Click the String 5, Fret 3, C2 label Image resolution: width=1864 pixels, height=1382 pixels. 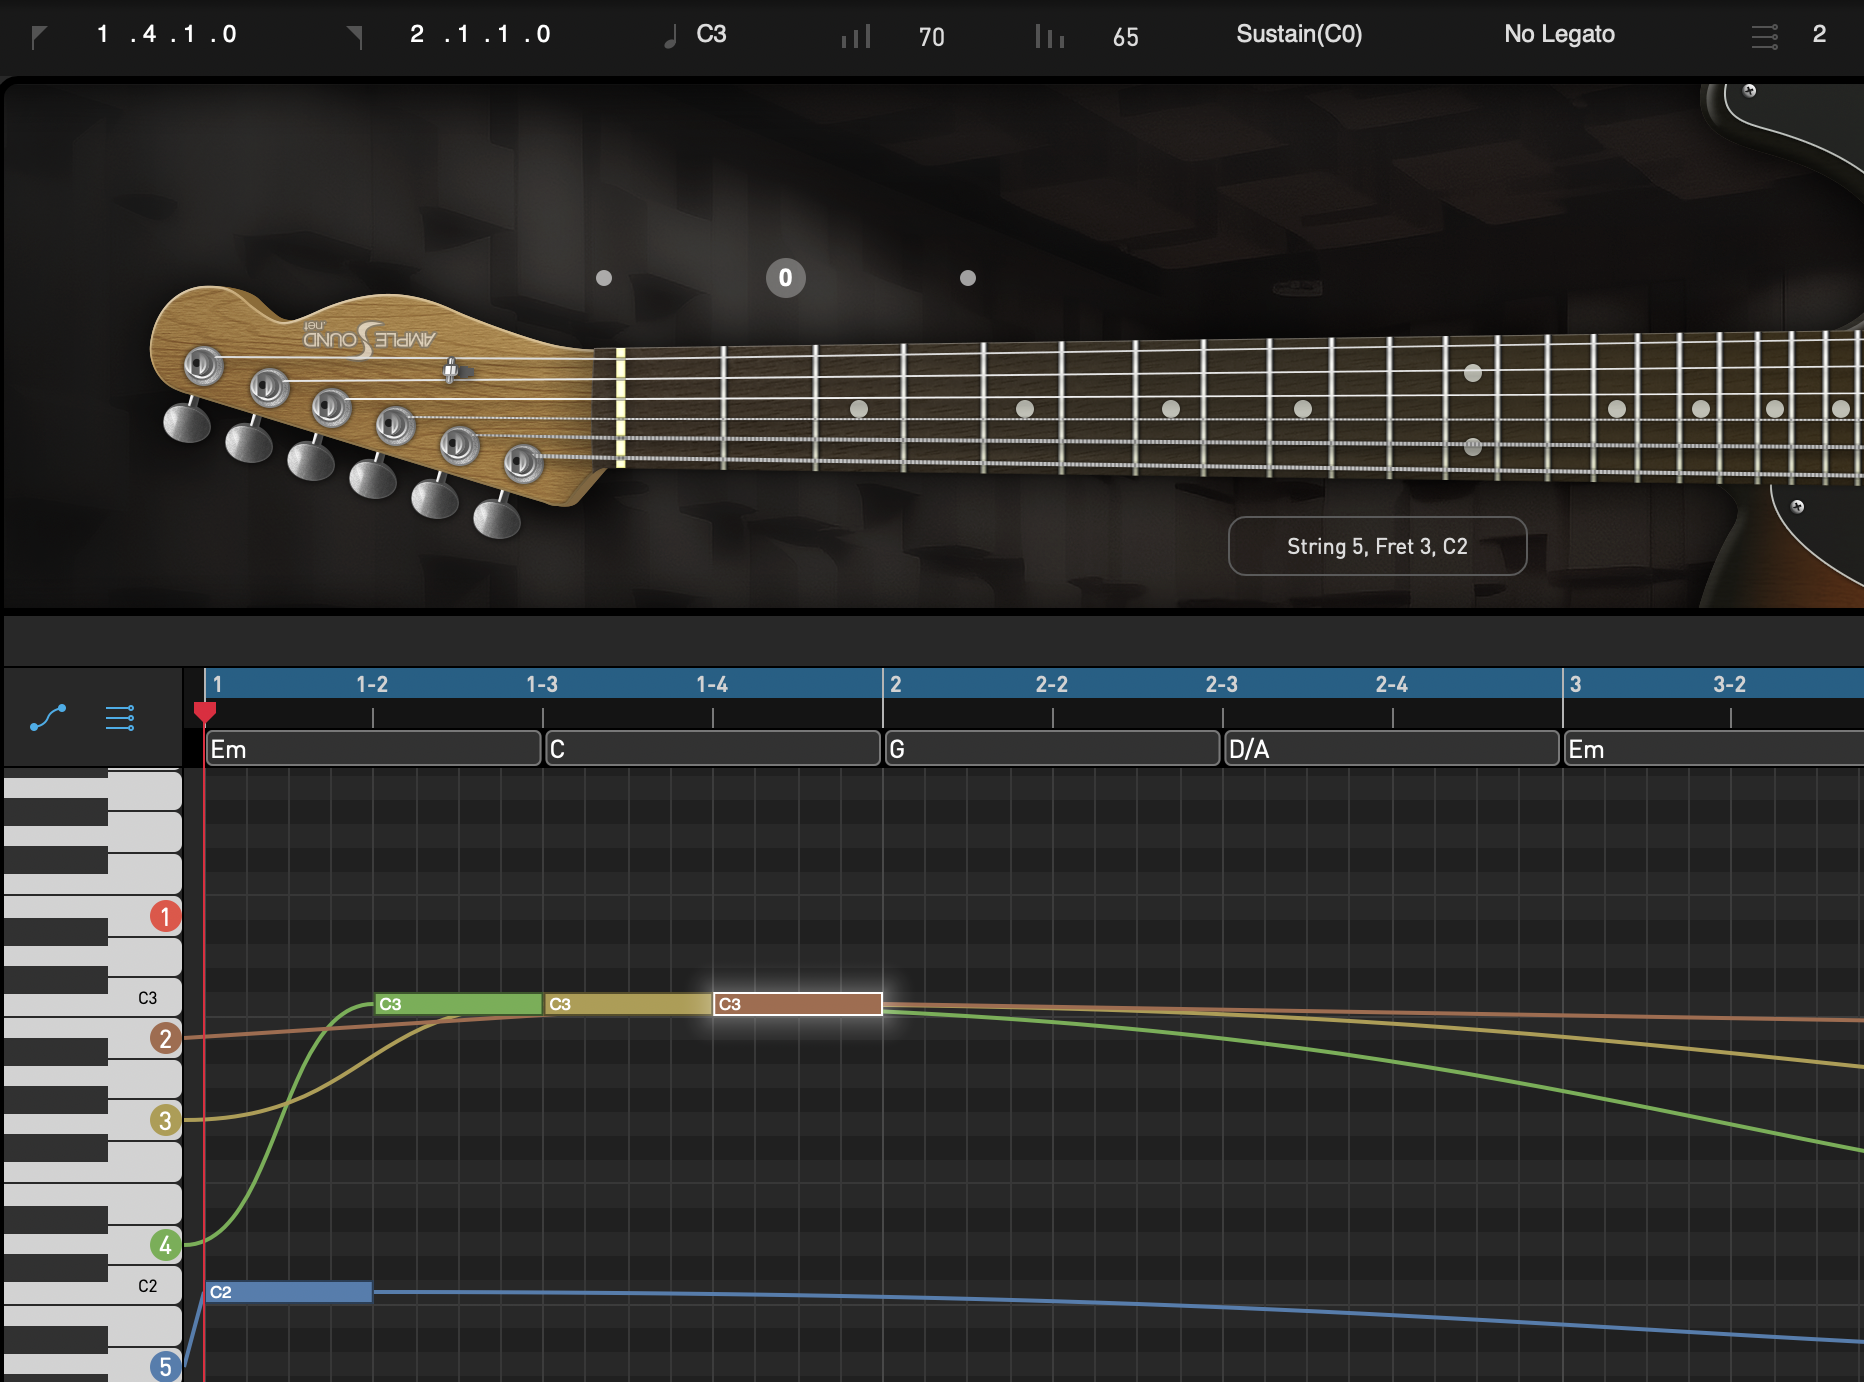pyautogui.click(x=1377, y=546)
